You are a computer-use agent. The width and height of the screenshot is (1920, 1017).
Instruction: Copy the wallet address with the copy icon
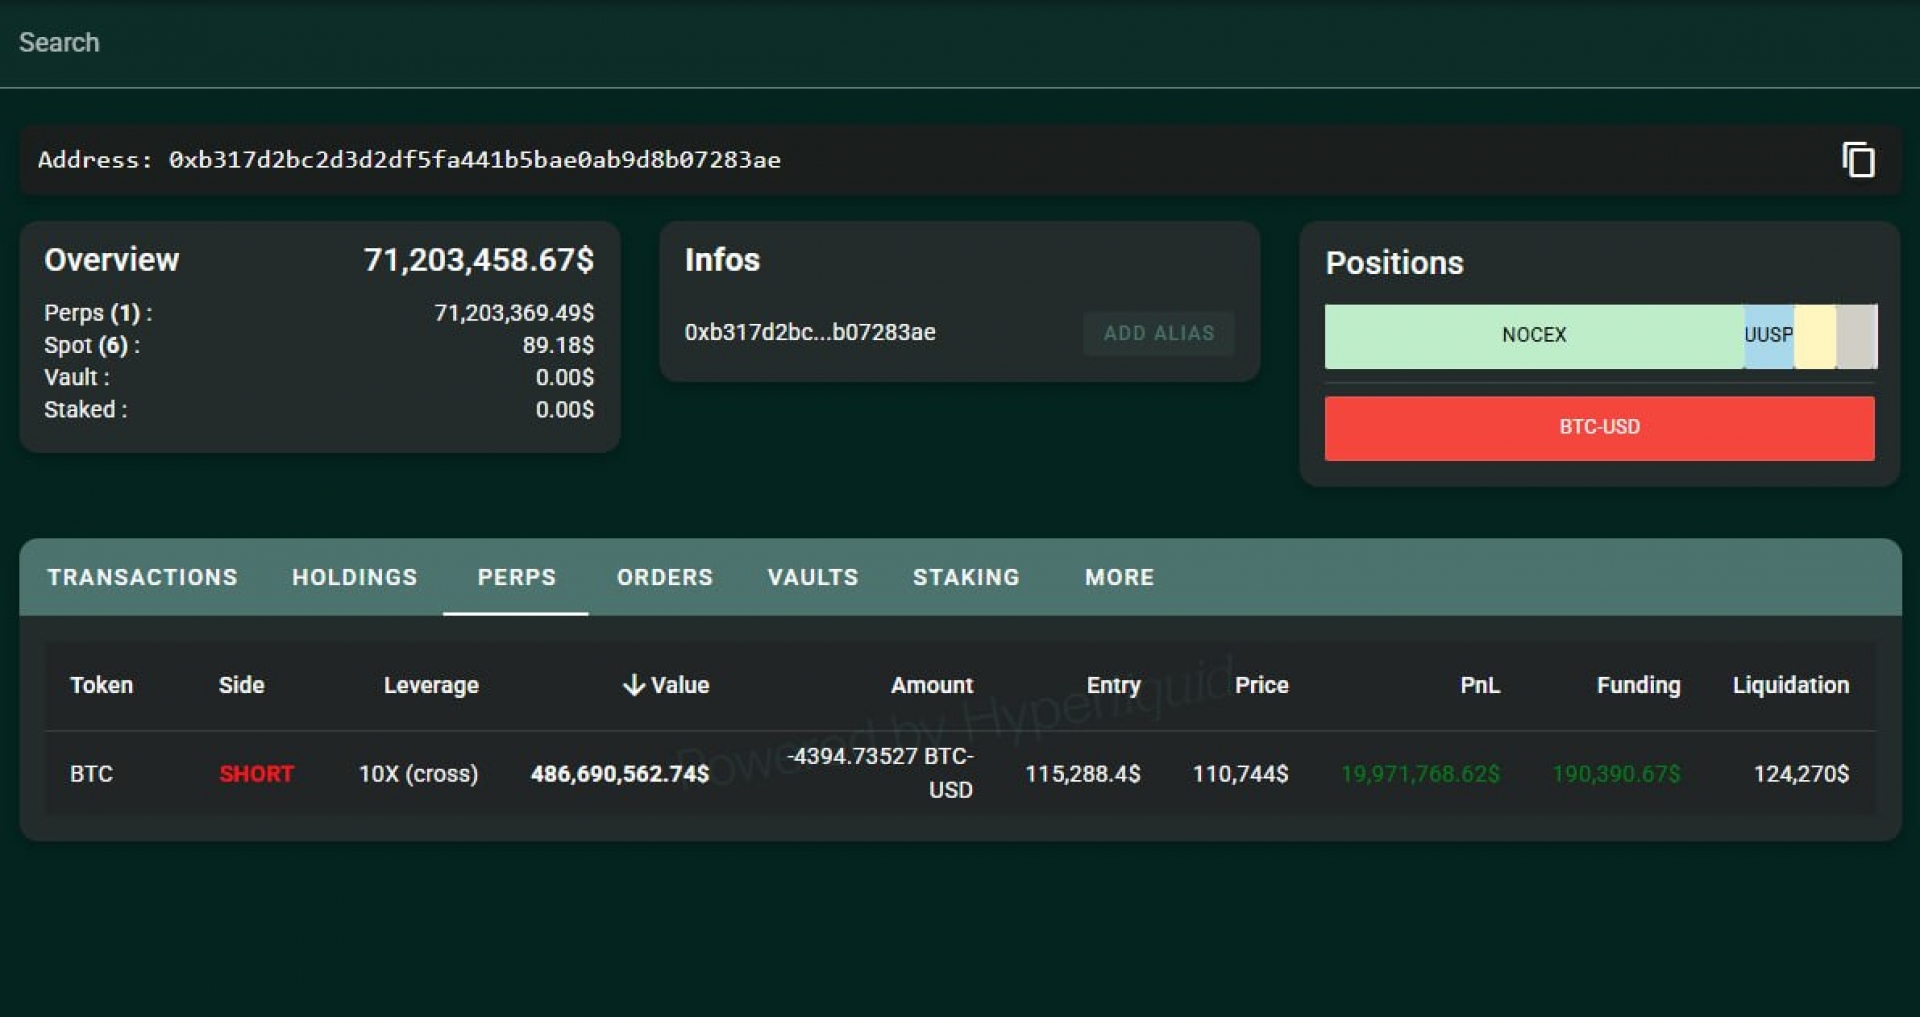point(1857,160)
